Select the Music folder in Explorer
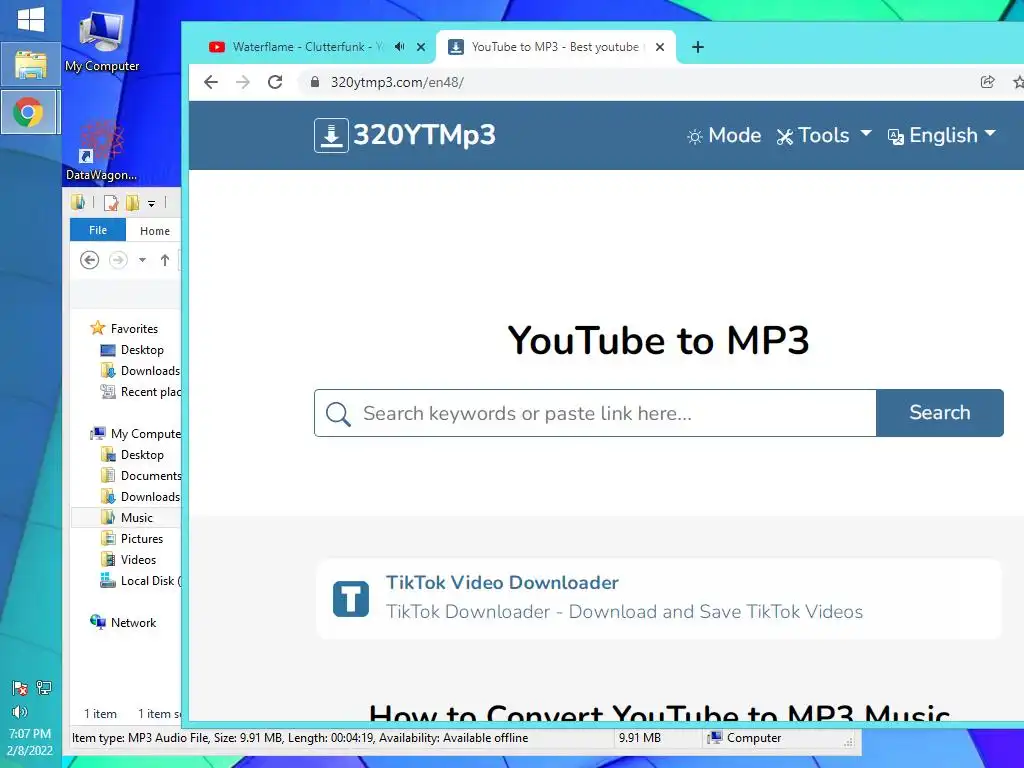The width and height of the screenshot is (1024, 768). (126, 517)
